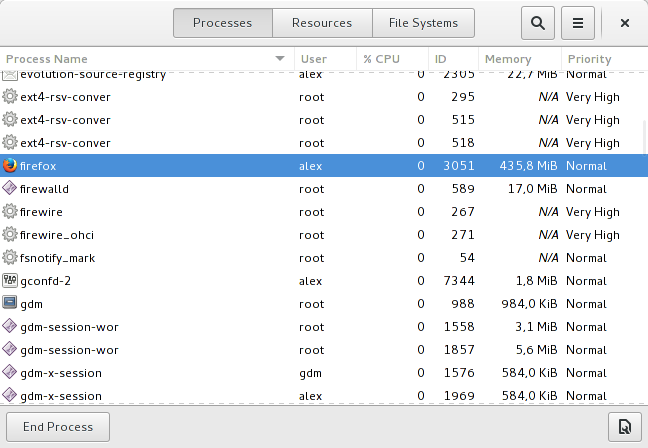Click icon of gdm-x-session ID 1969
Screen dimensions: 648x448
click(x=10, y=396)
